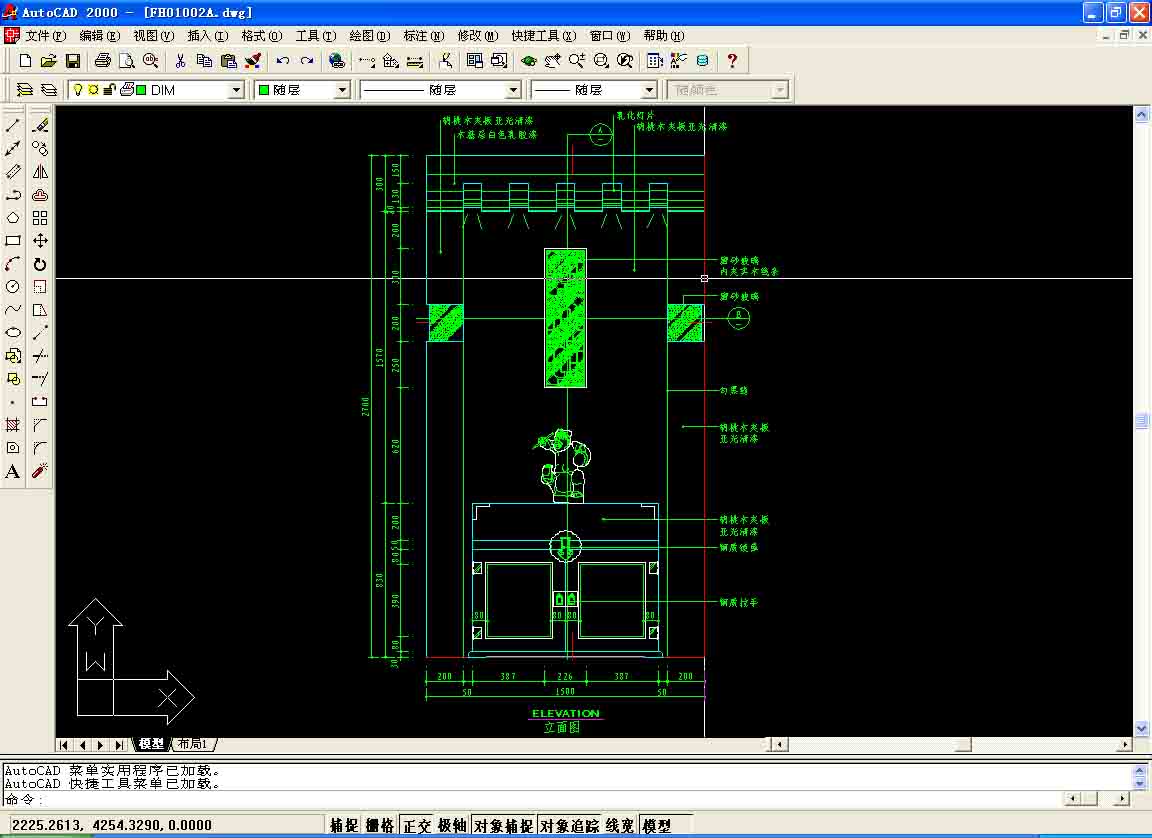
Task: Toggle 对象捕捉 object snap button
Action: tap(504, 826)
